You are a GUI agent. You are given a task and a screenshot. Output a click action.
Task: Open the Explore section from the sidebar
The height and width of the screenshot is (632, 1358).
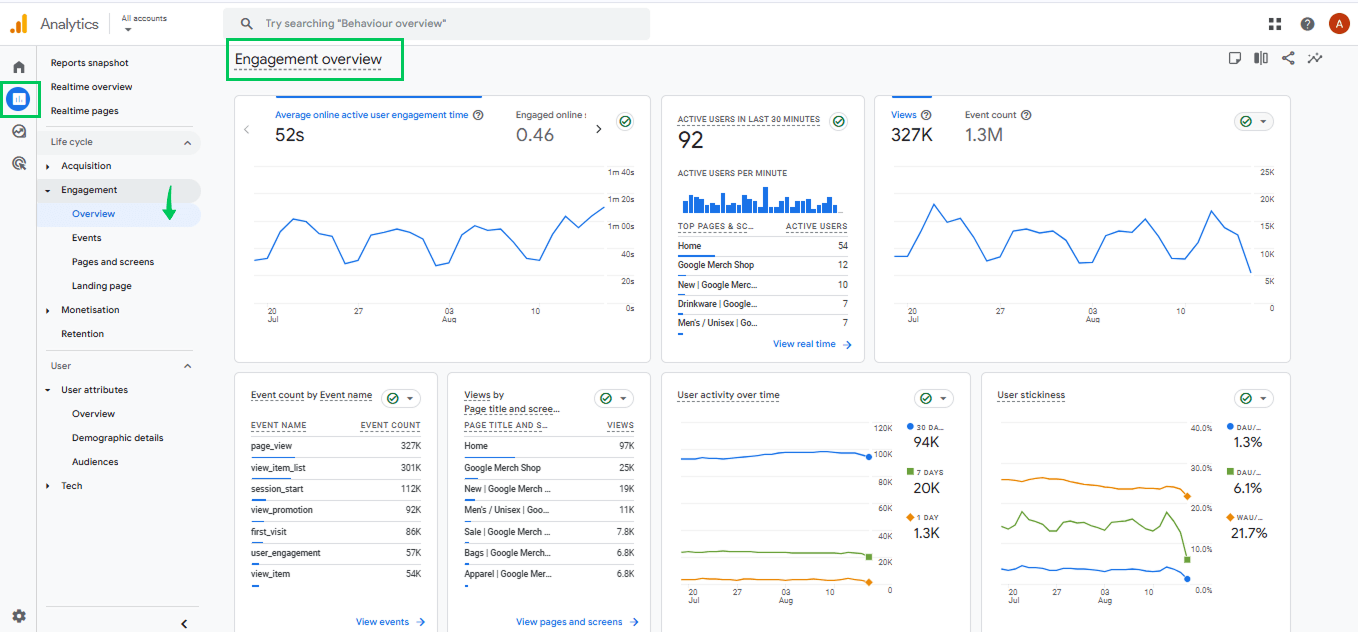click(x=18, y=131)
